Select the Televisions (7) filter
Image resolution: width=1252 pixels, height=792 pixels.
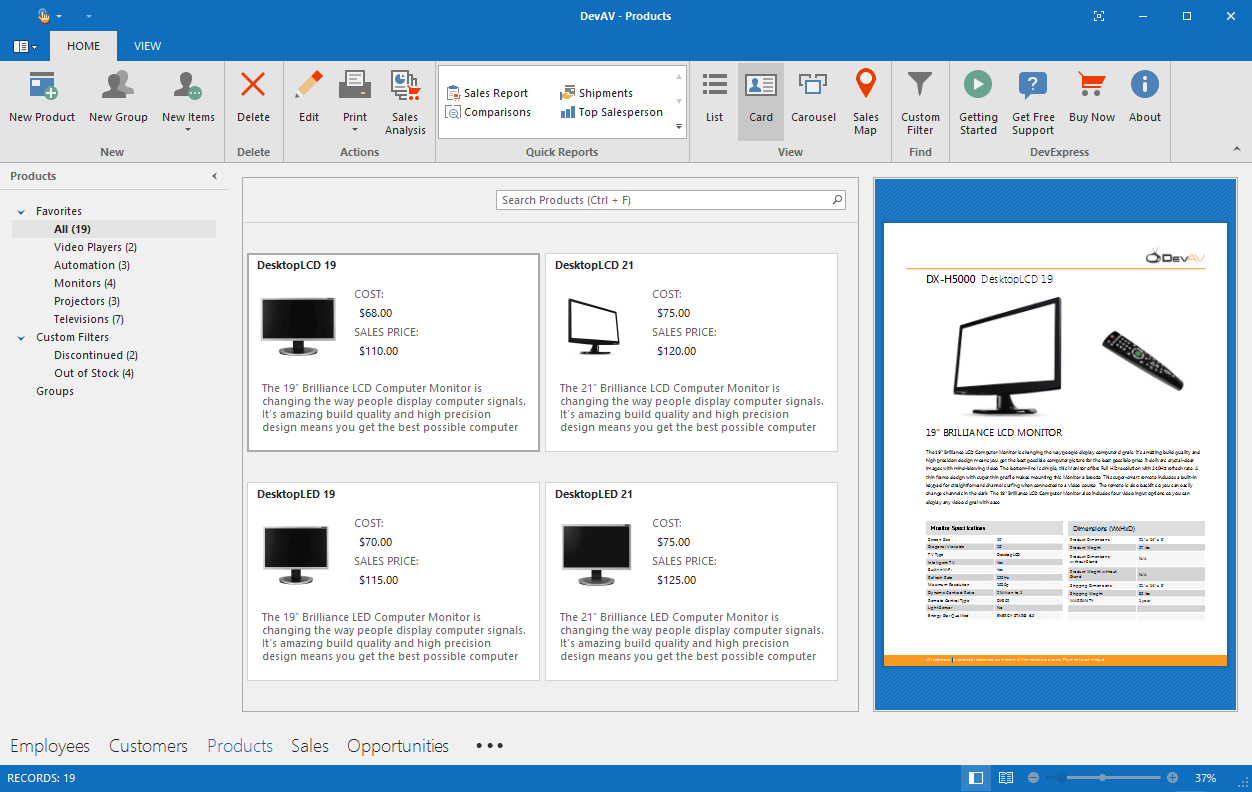click(89, 319)
